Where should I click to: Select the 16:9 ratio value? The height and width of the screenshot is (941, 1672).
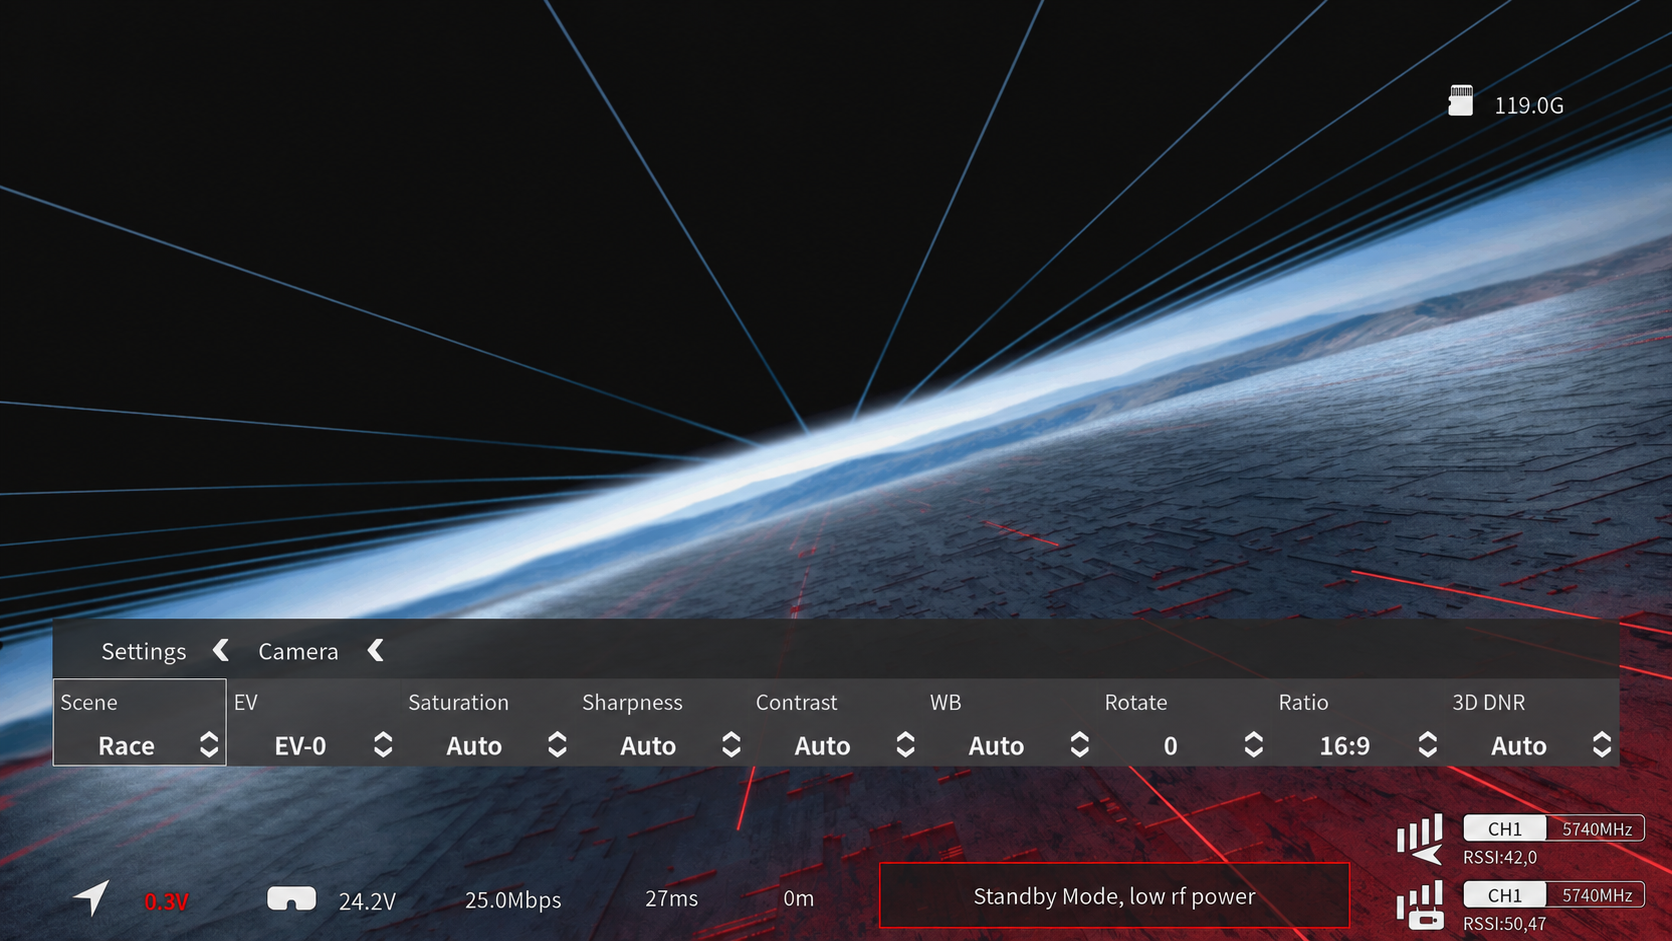1344,746
